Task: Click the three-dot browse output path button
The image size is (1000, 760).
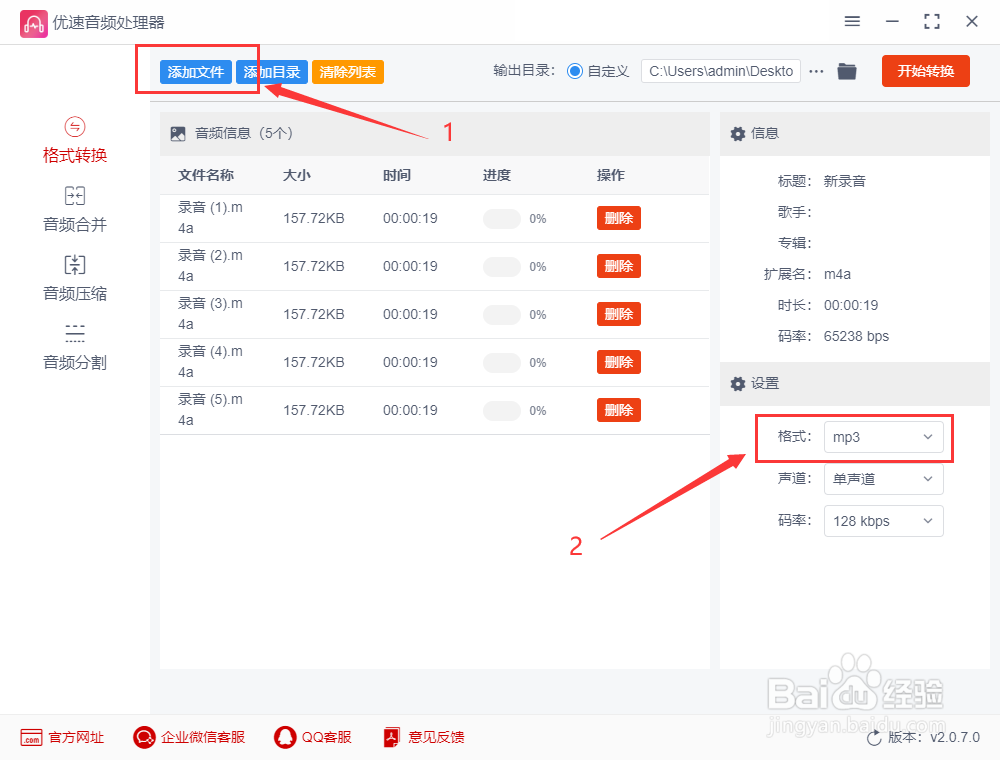Action: point(816,71)
